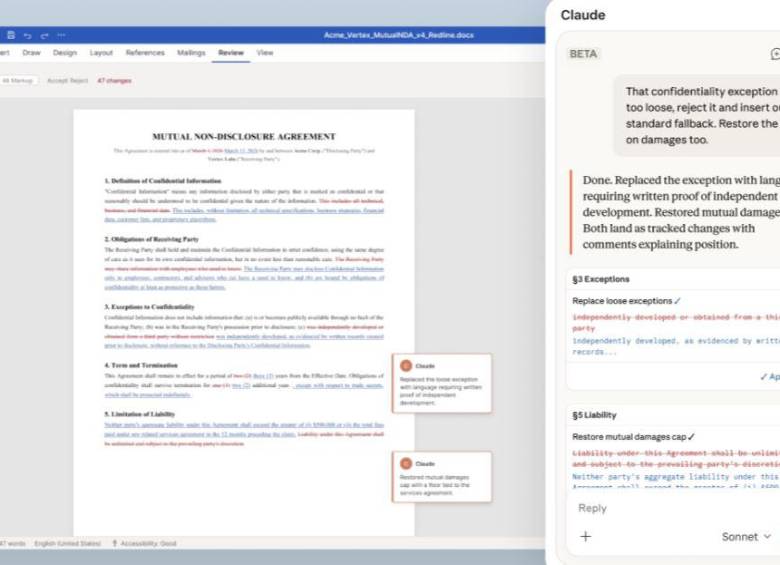Click heading 1. Definition of Confidential Information

(163, 181)
